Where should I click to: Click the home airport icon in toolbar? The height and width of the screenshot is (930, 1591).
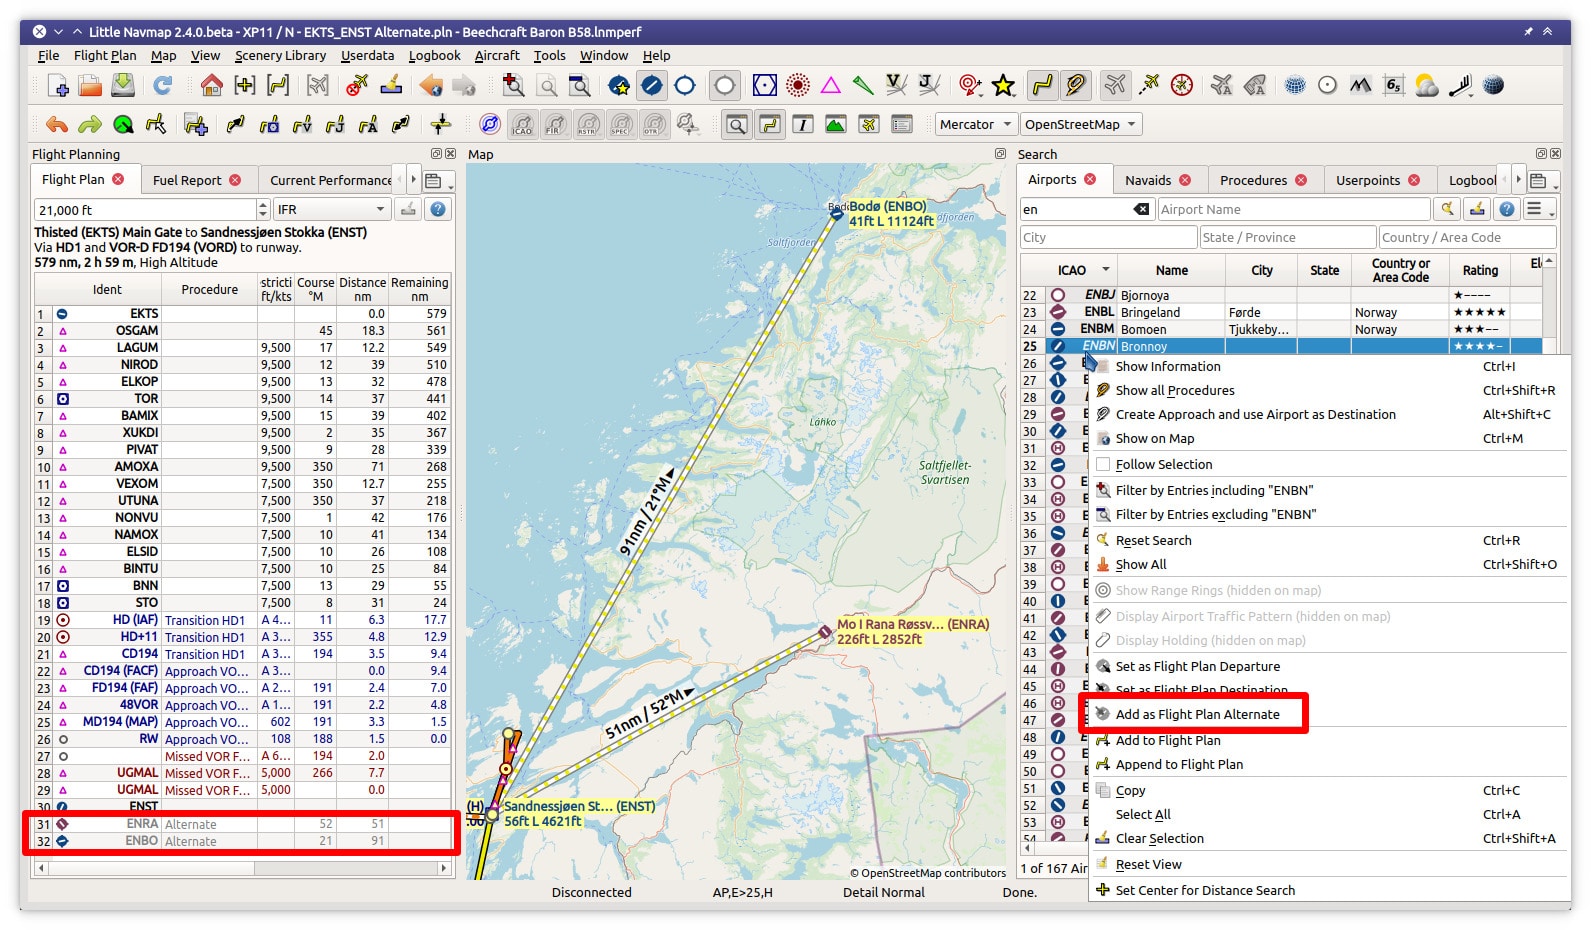pos(211,86)
